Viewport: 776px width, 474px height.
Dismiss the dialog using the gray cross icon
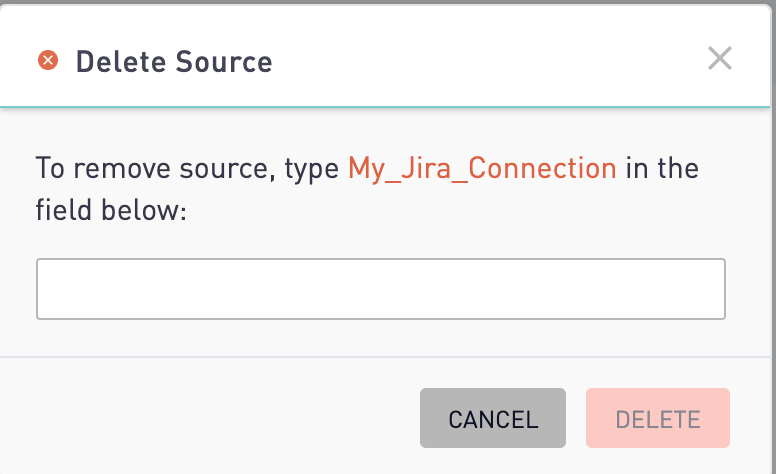(720, 58)
